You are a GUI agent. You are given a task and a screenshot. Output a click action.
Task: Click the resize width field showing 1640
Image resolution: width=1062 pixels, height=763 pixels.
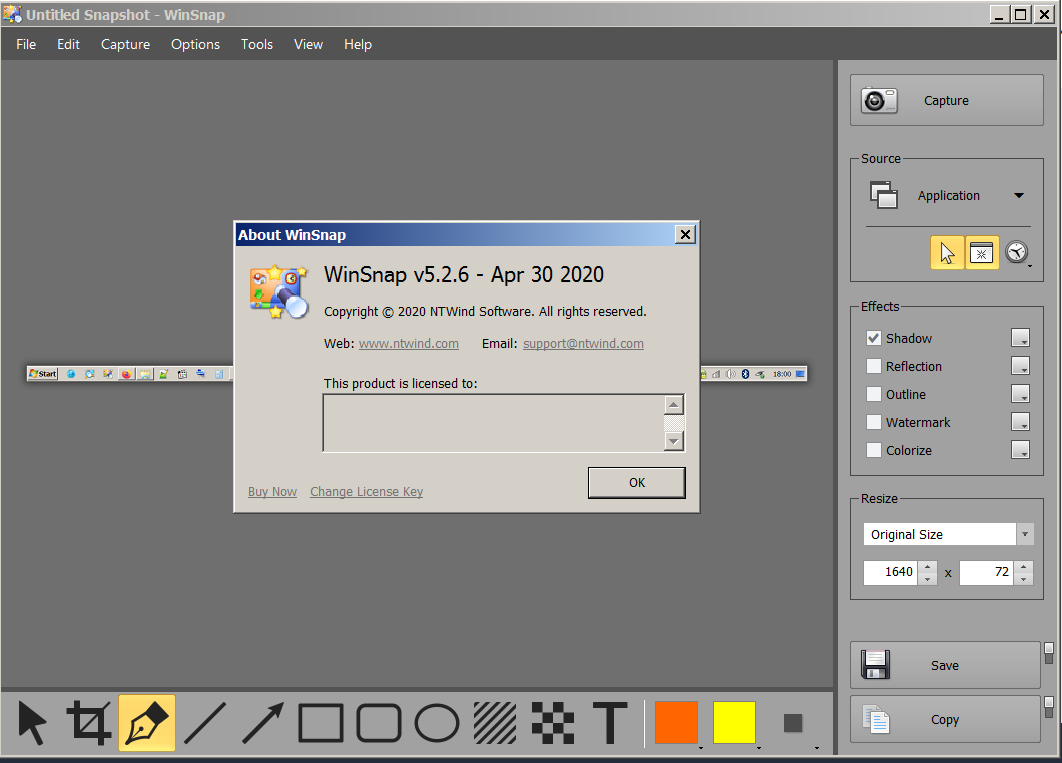click(891, 572)
